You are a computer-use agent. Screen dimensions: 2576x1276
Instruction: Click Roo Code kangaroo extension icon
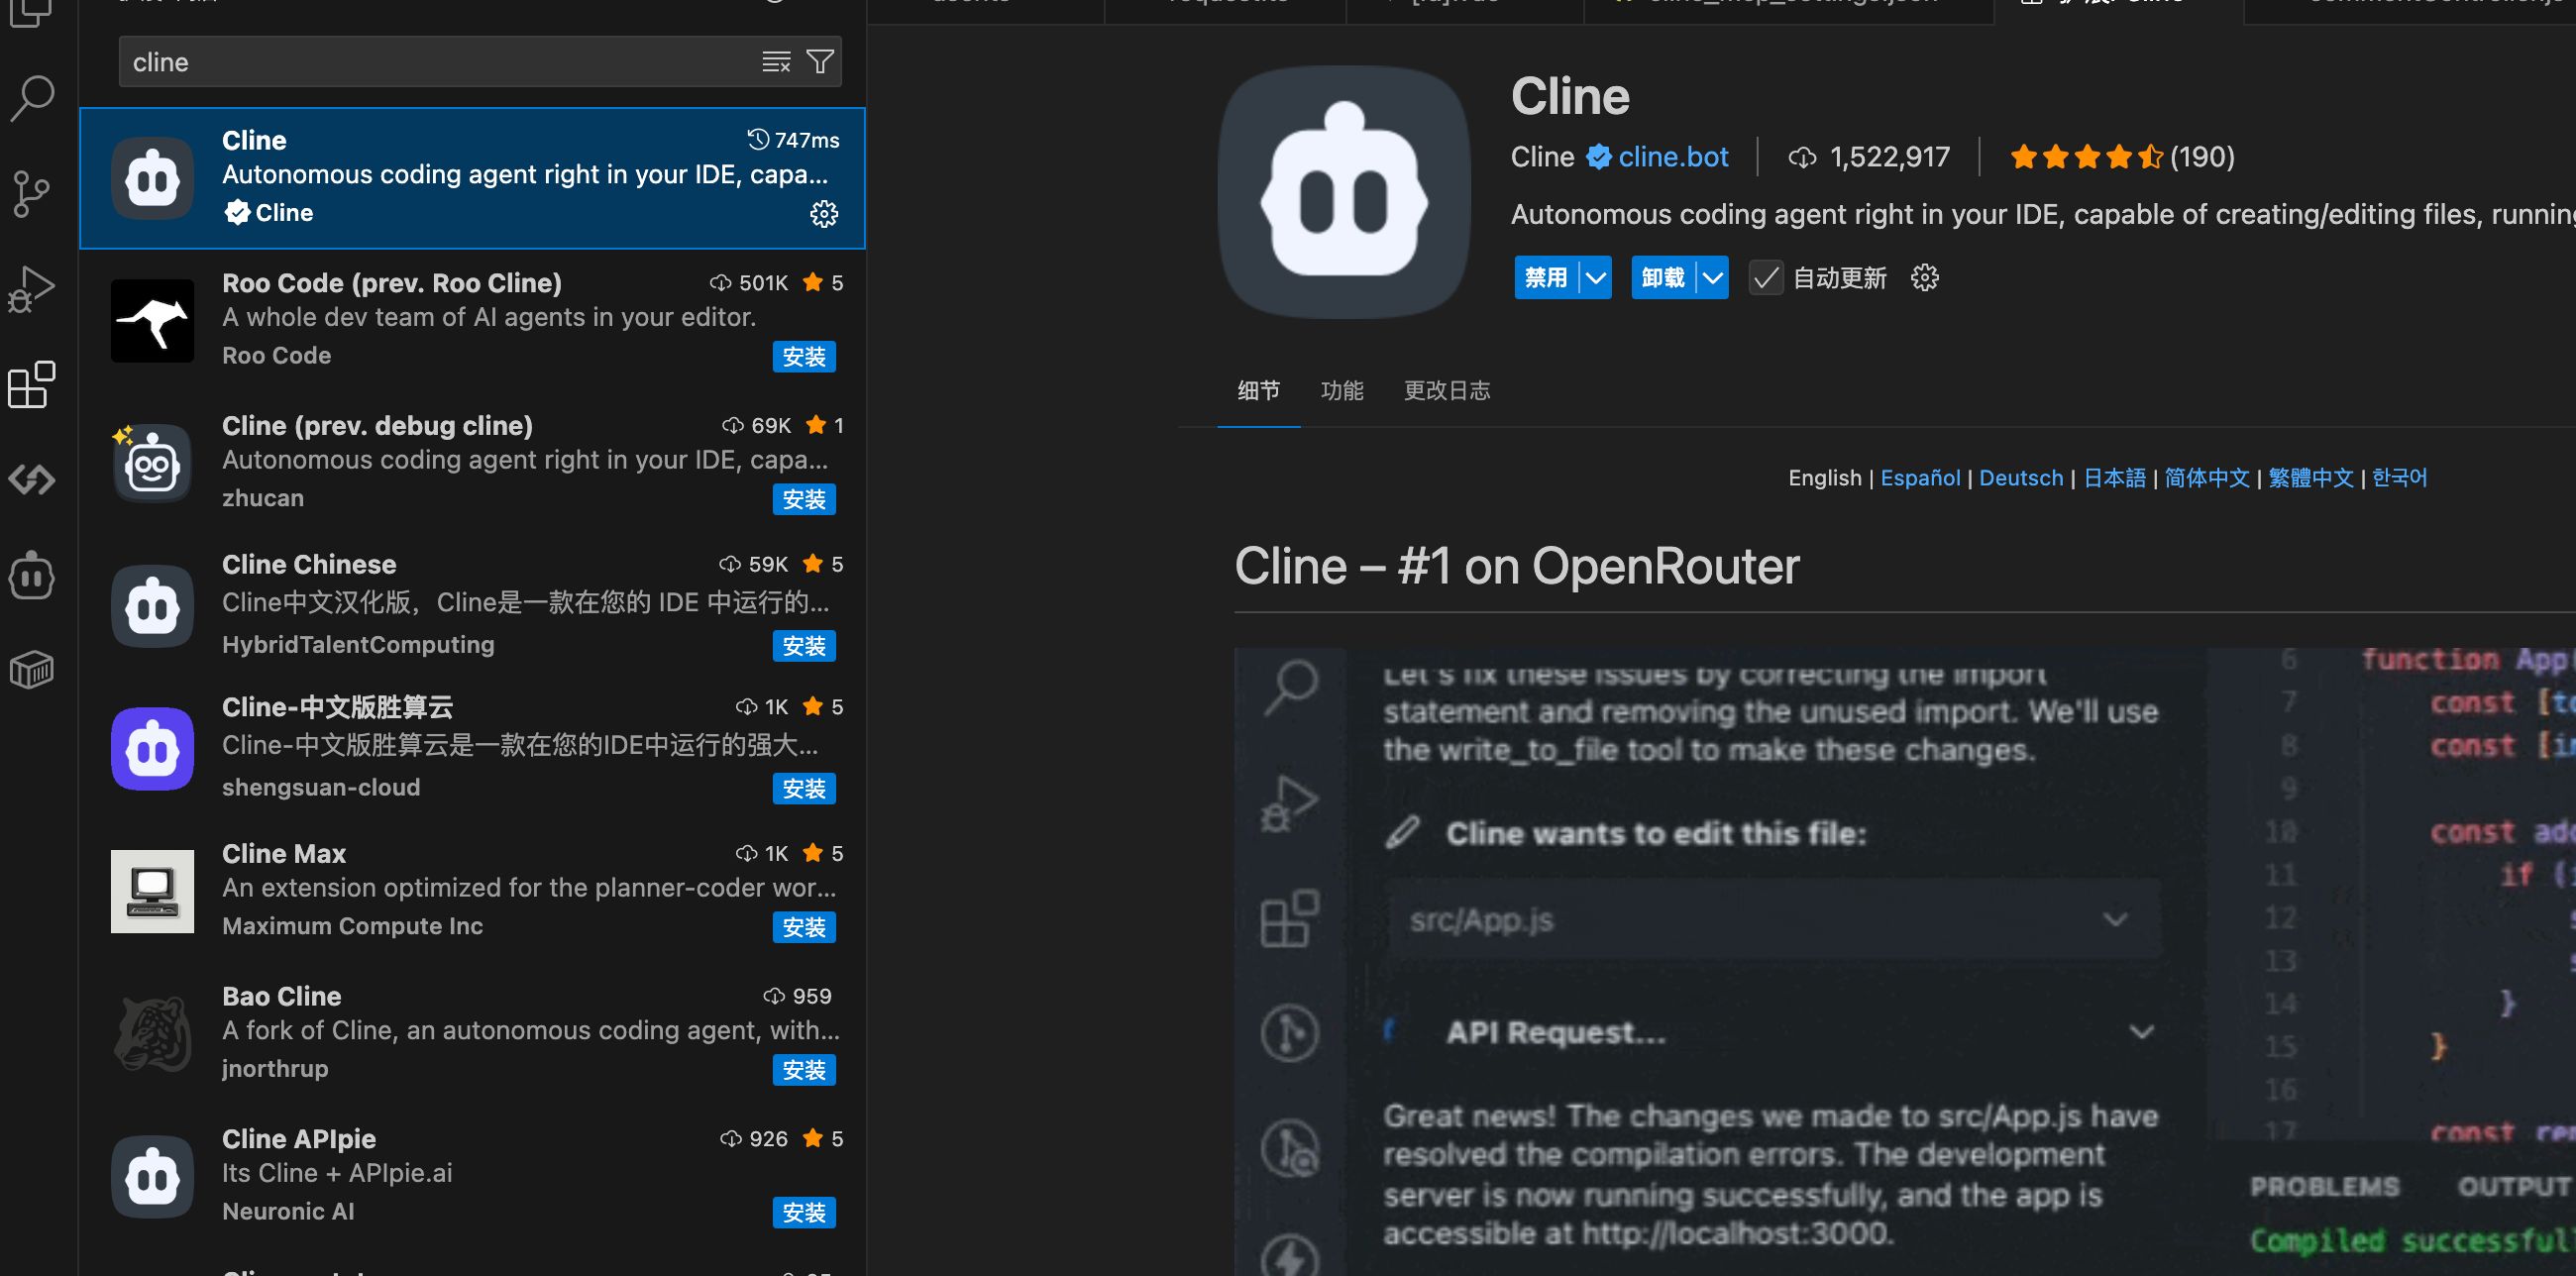tap(152, 320)
